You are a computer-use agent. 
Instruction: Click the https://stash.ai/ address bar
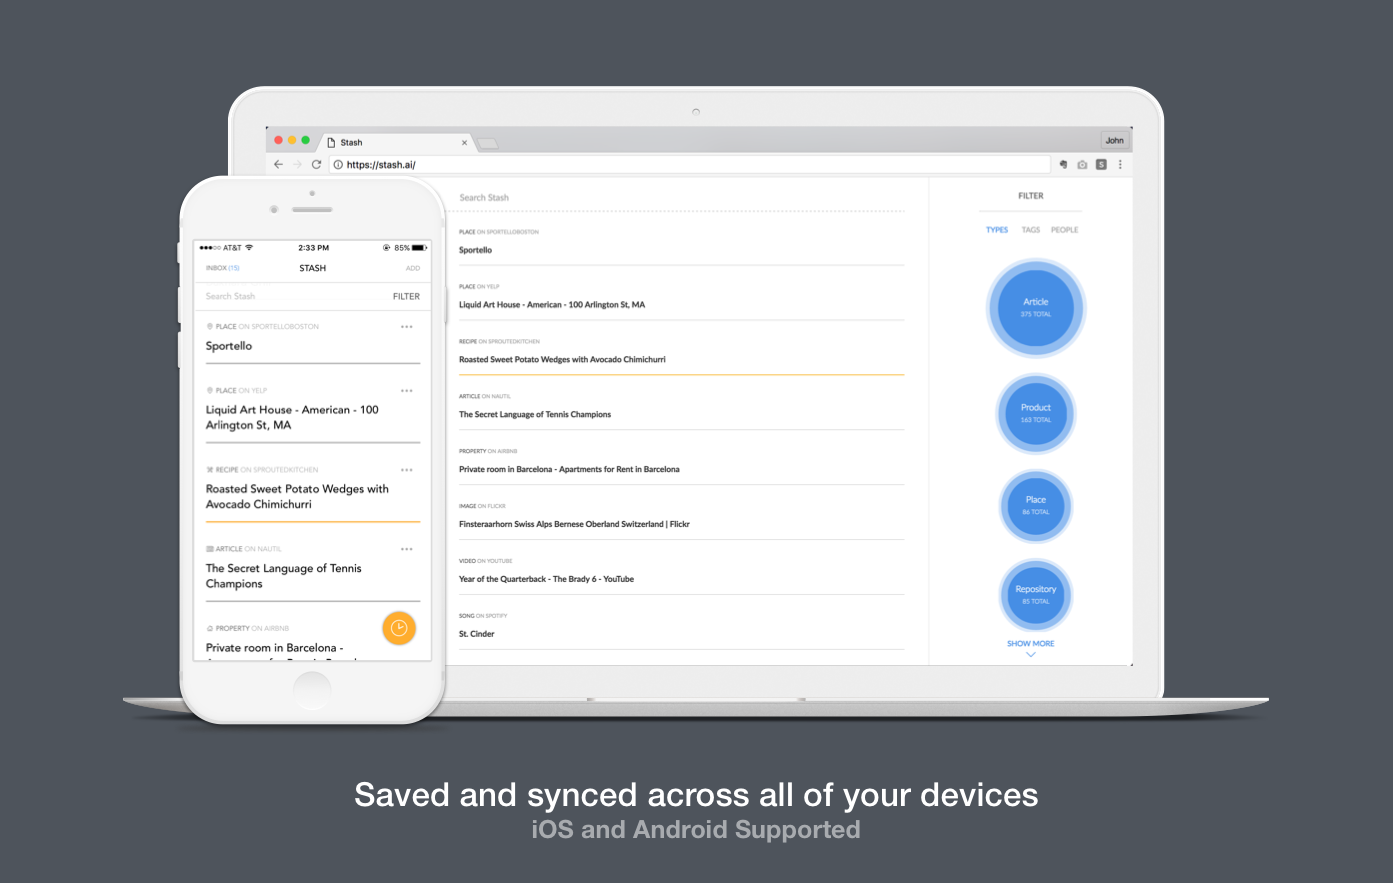pyautogui.click(x=690, y=165)
